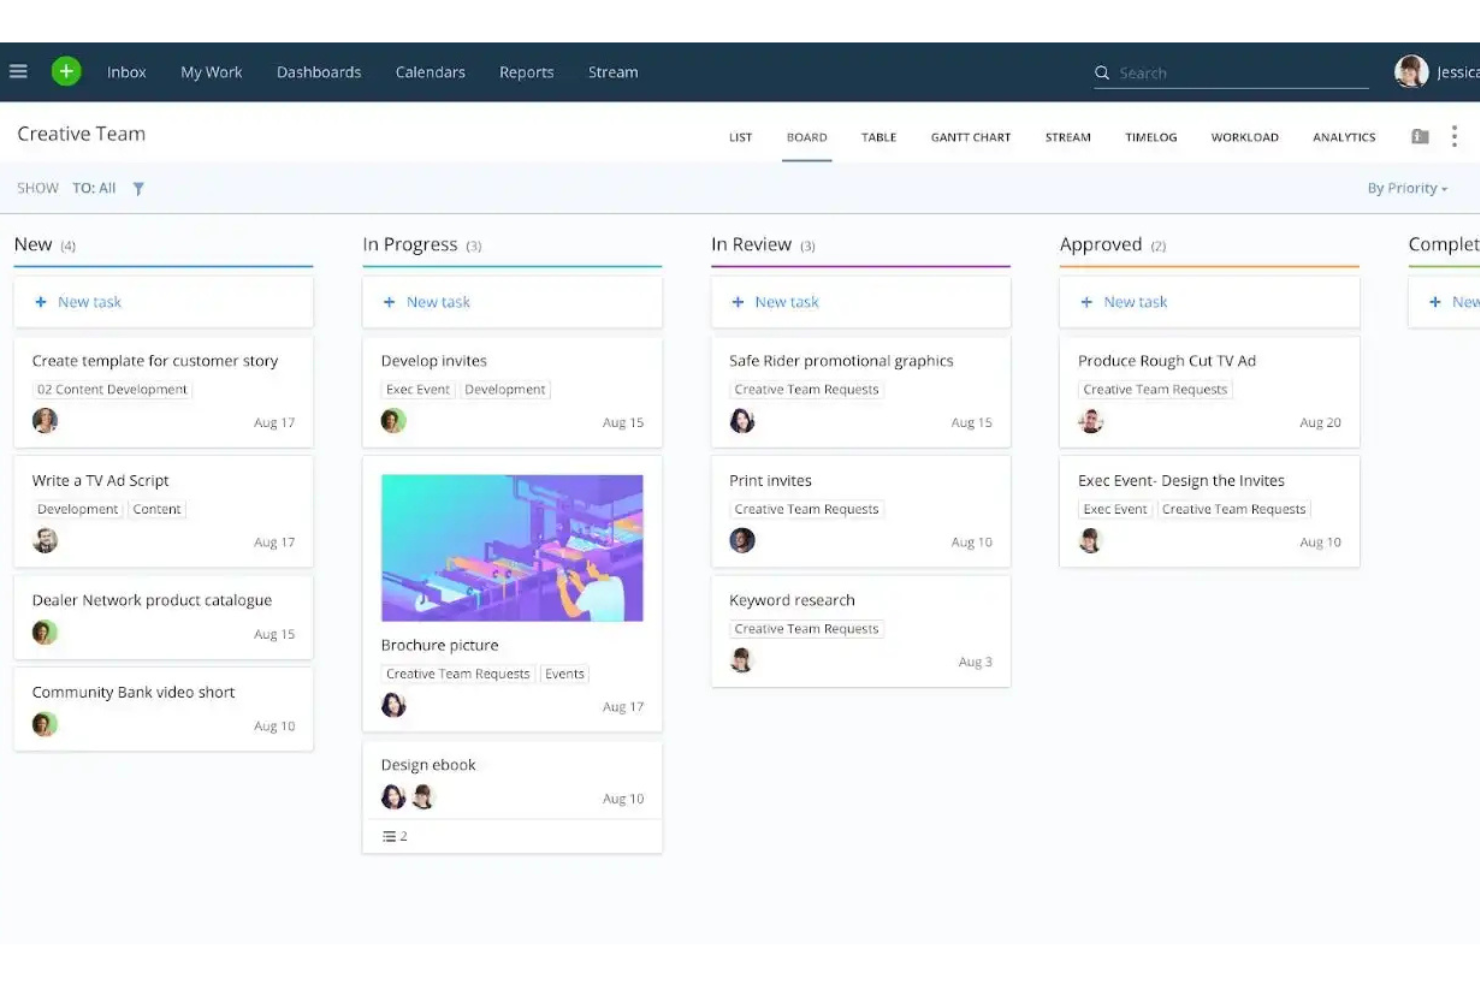The image size is (1480, 987).
Task: Click the assignee avatar on Keyword research task
Action: coord(742,659)
